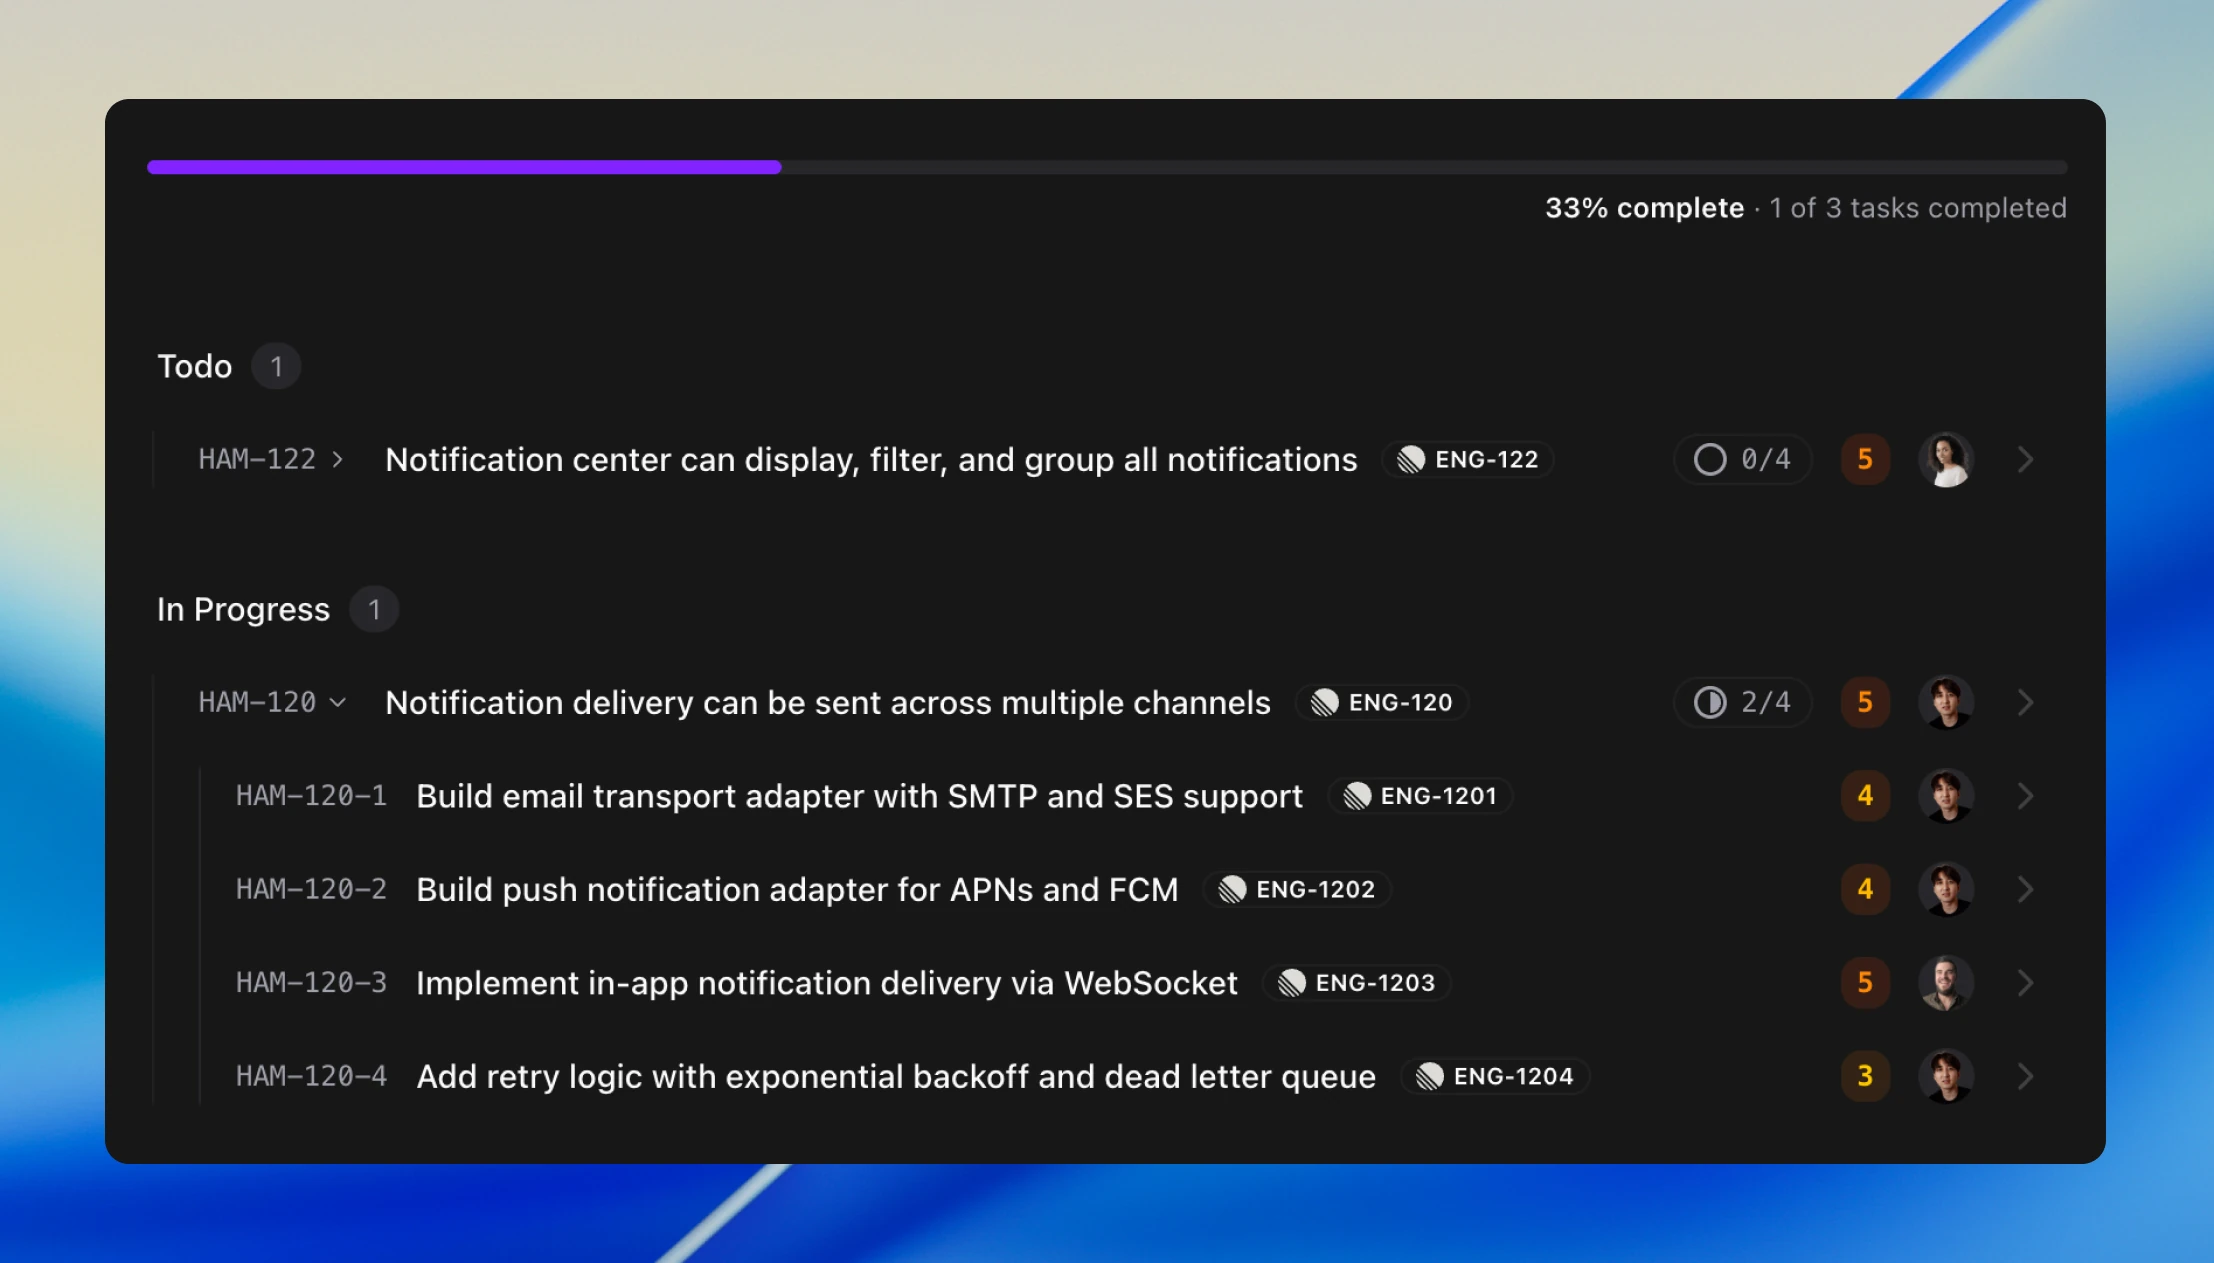Open the Todo section header
The image size is (2214, 1263).
pyautogui.click(x=195, y=367)
